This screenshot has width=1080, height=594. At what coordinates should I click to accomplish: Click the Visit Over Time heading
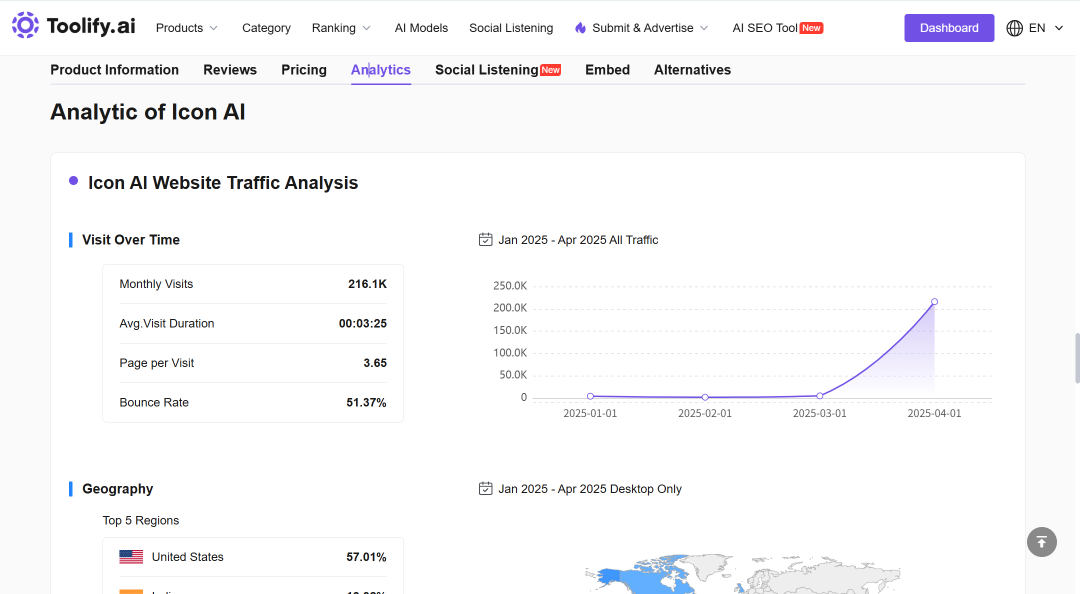click(x=131, y=240)
